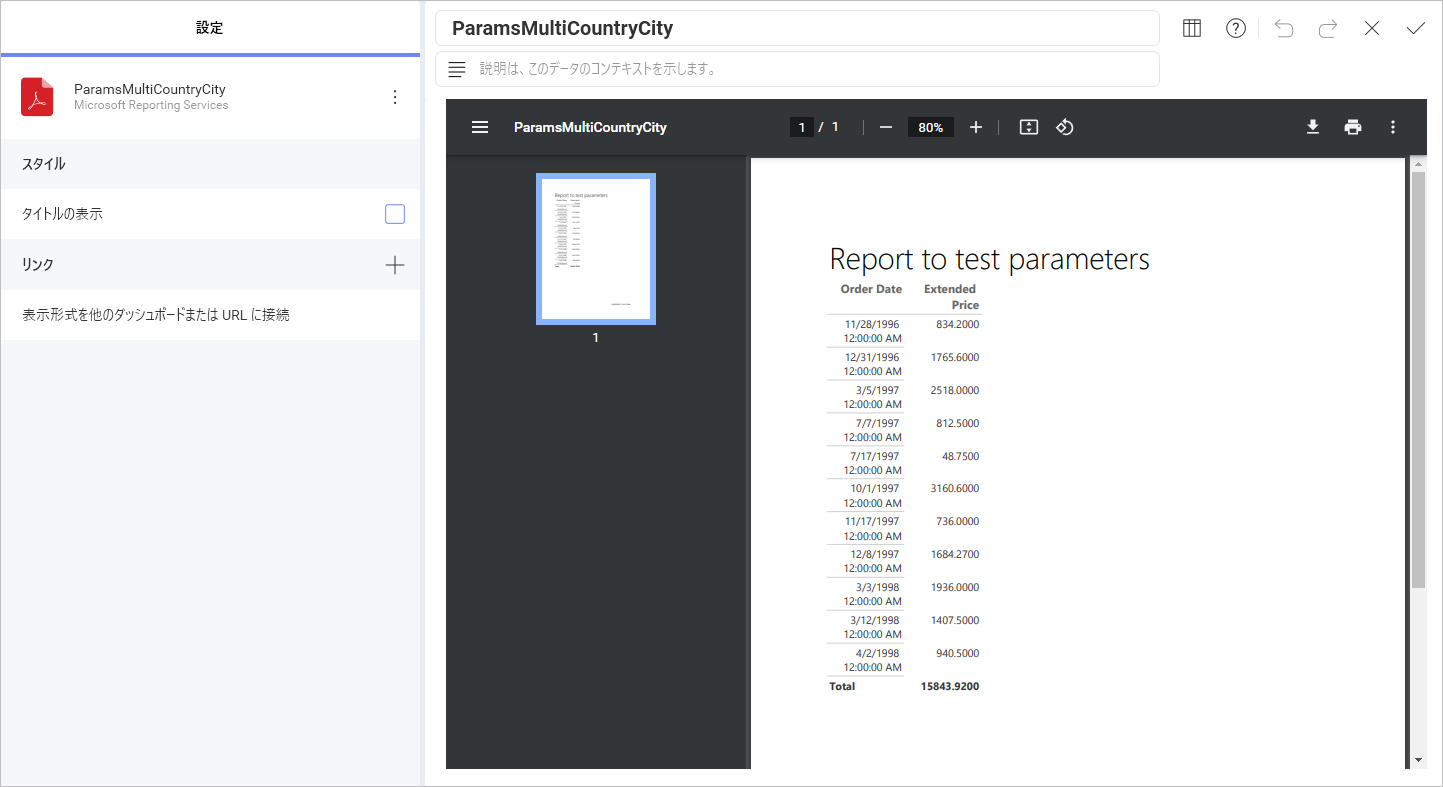This screenshot has width=1443, height=787.
Task: Click the Order Date column header
Action: tap(871, 289)
